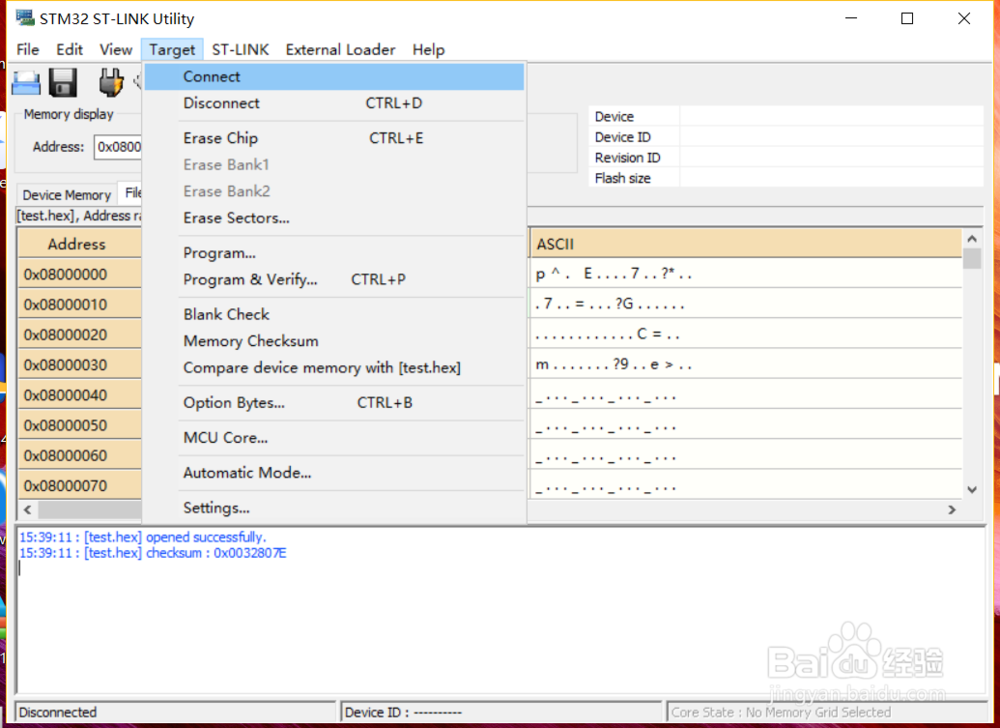
Task: Click the ASCII column header
Action: 745,244
